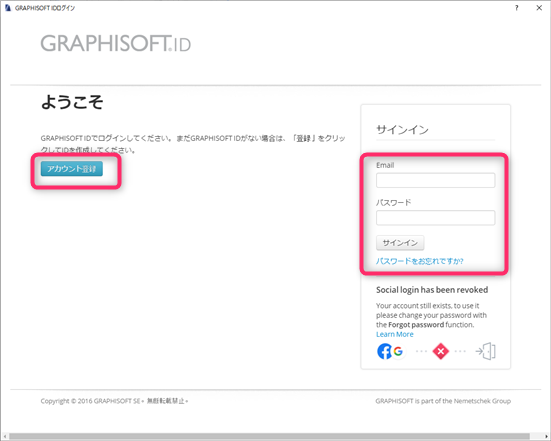The image size is (551, 441).
Task: Click the サインイン panel heading
Action: tap(402, 130)
